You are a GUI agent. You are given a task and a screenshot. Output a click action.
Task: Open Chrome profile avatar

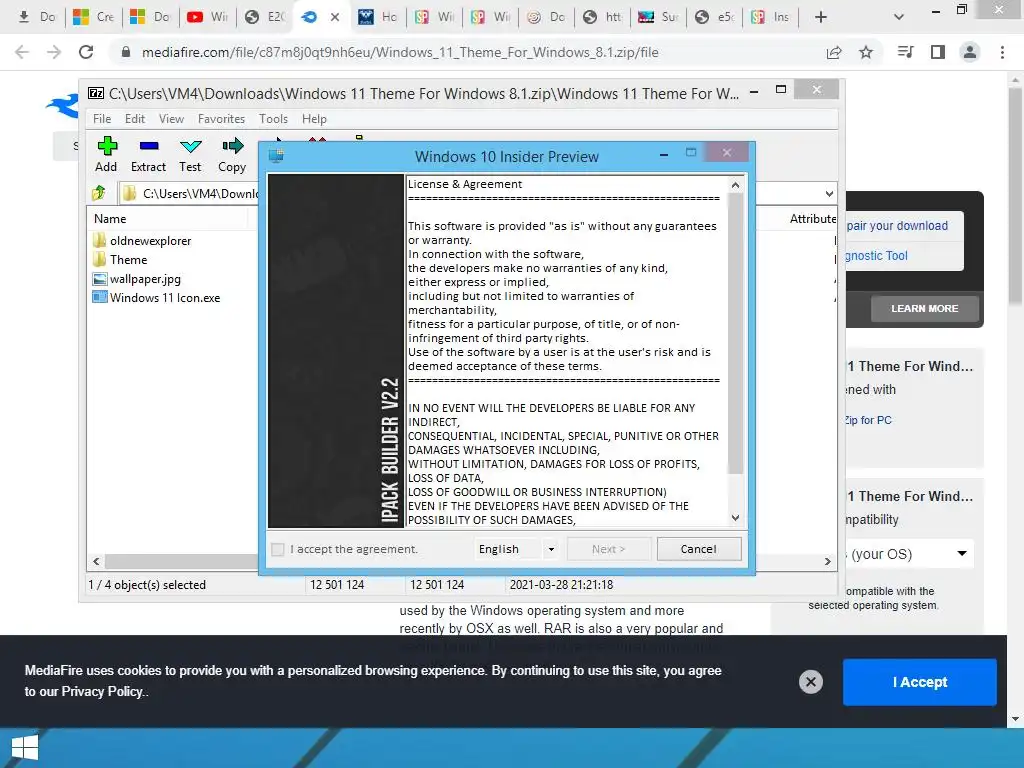[x=970, y=52]
